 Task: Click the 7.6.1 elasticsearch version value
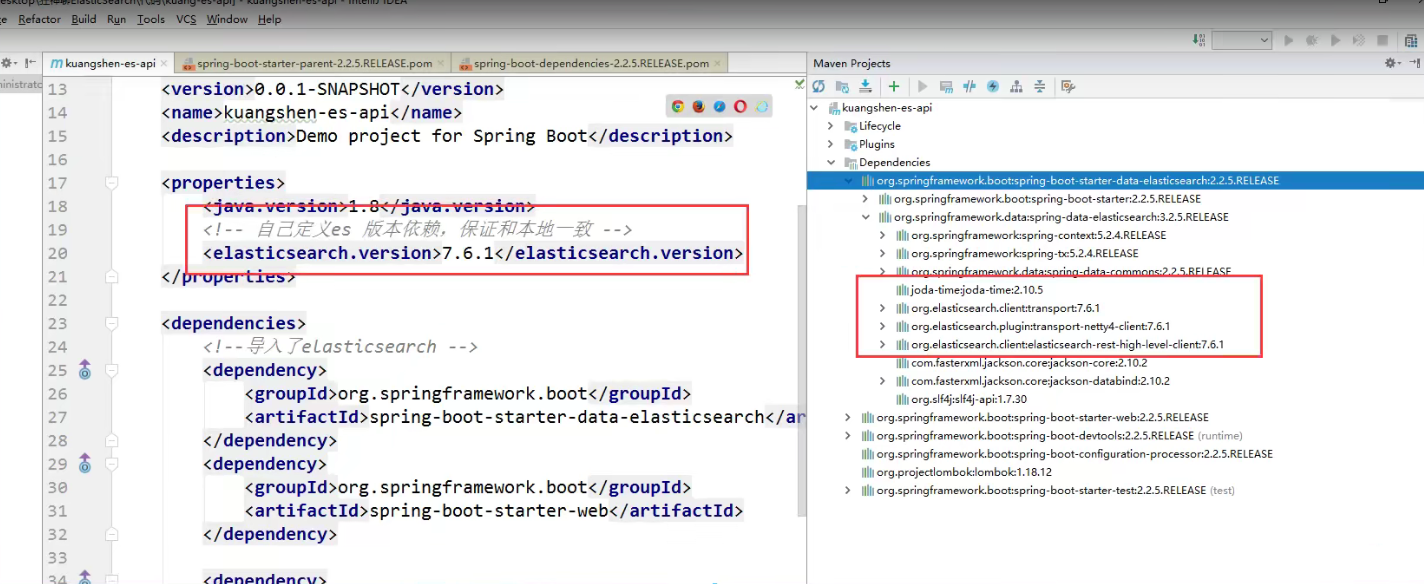pos(468,253)
